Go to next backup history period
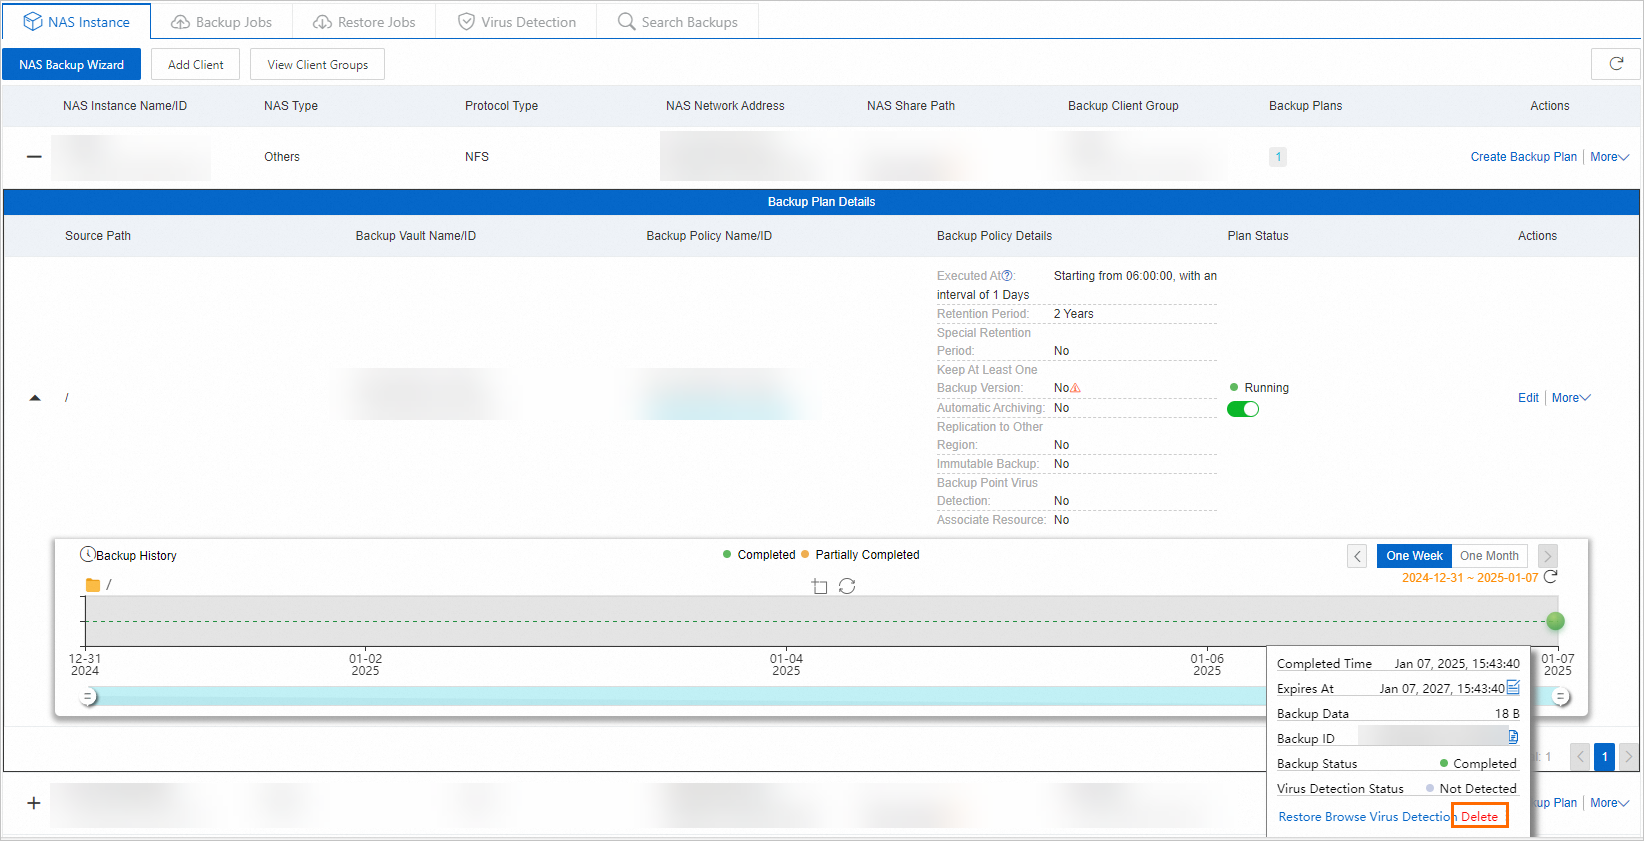 [x=1548, y=556]
